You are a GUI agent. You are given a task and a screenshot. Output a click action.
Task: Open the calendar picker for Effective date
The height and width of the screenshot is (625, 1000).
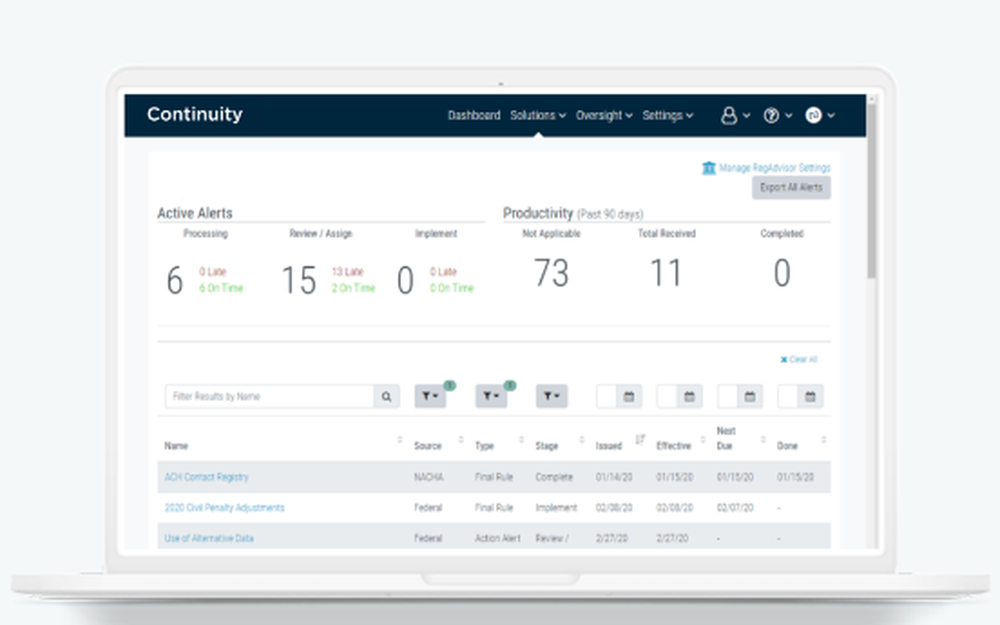[x=689, y=397]
